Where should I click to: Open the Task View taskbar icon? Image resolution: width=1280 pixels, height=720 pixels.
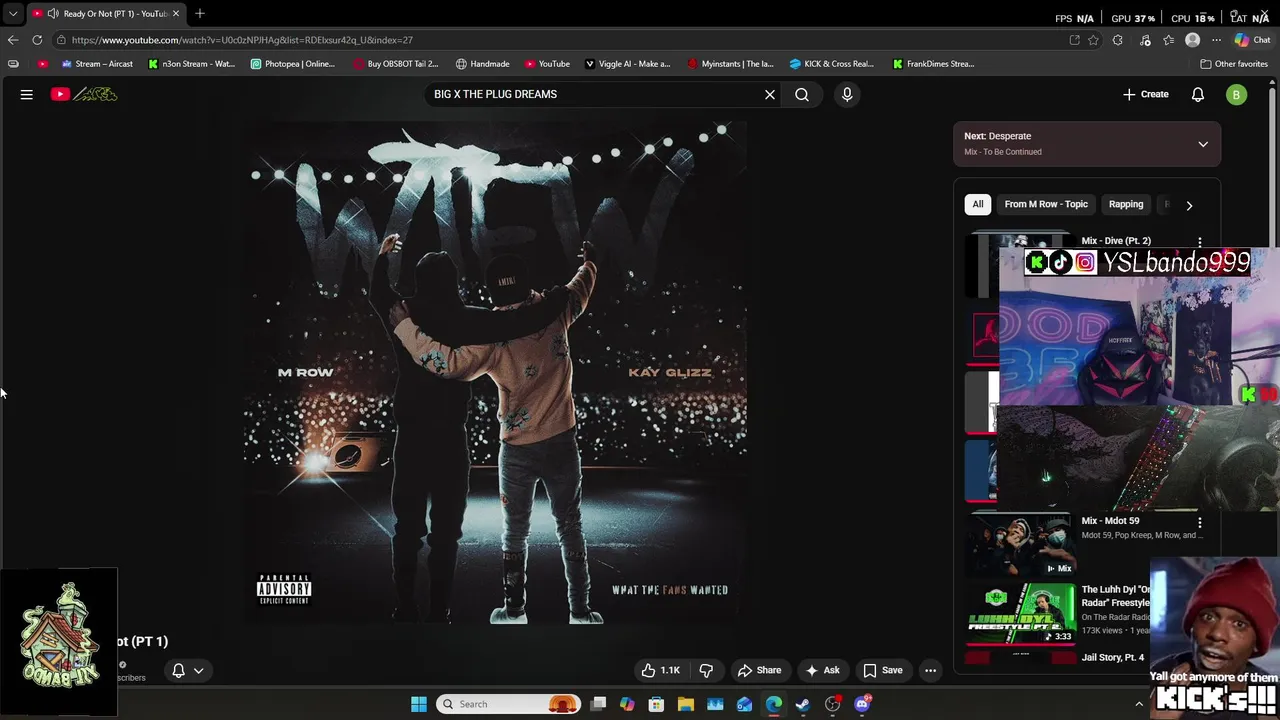coord(598,704)
